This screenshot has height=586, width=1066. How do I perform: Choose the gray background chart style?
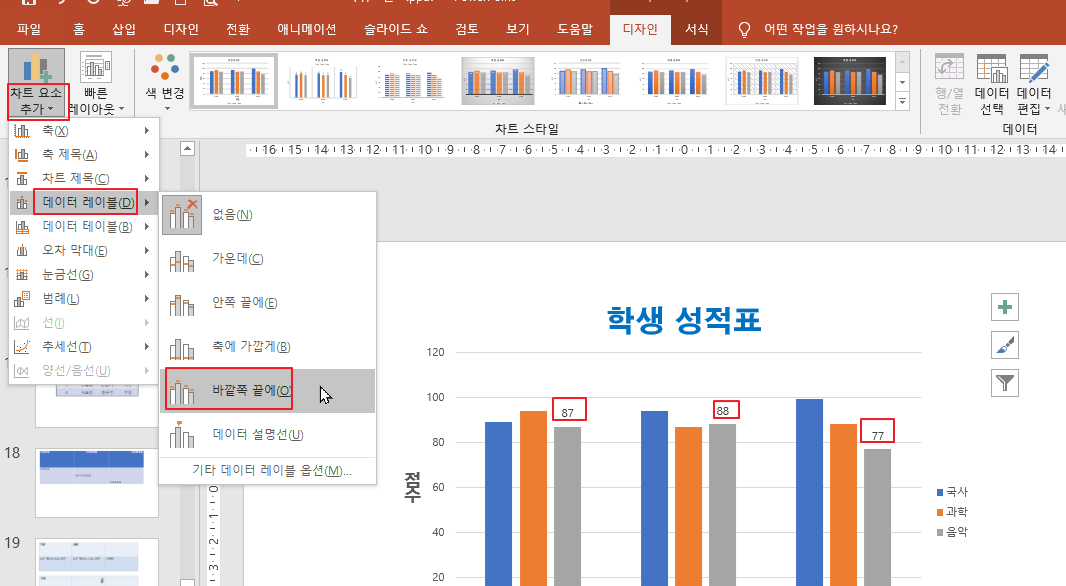[498, 82]
